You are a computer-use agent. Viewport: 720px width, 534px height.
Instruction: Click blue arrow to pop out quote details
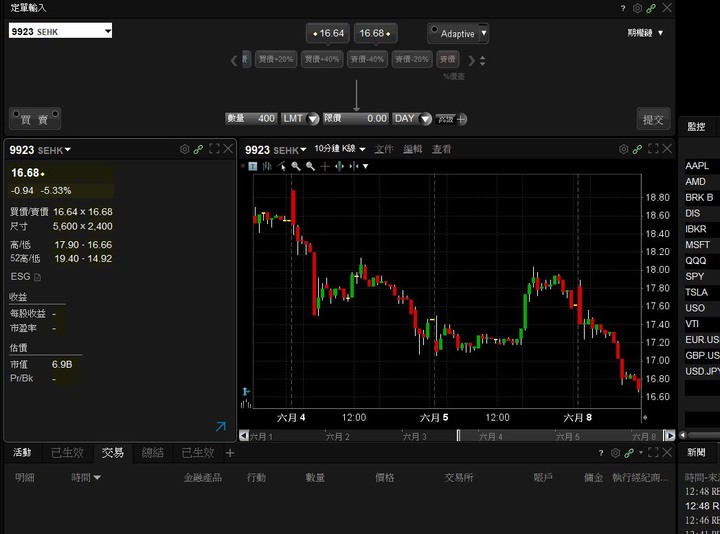point(221,427)
